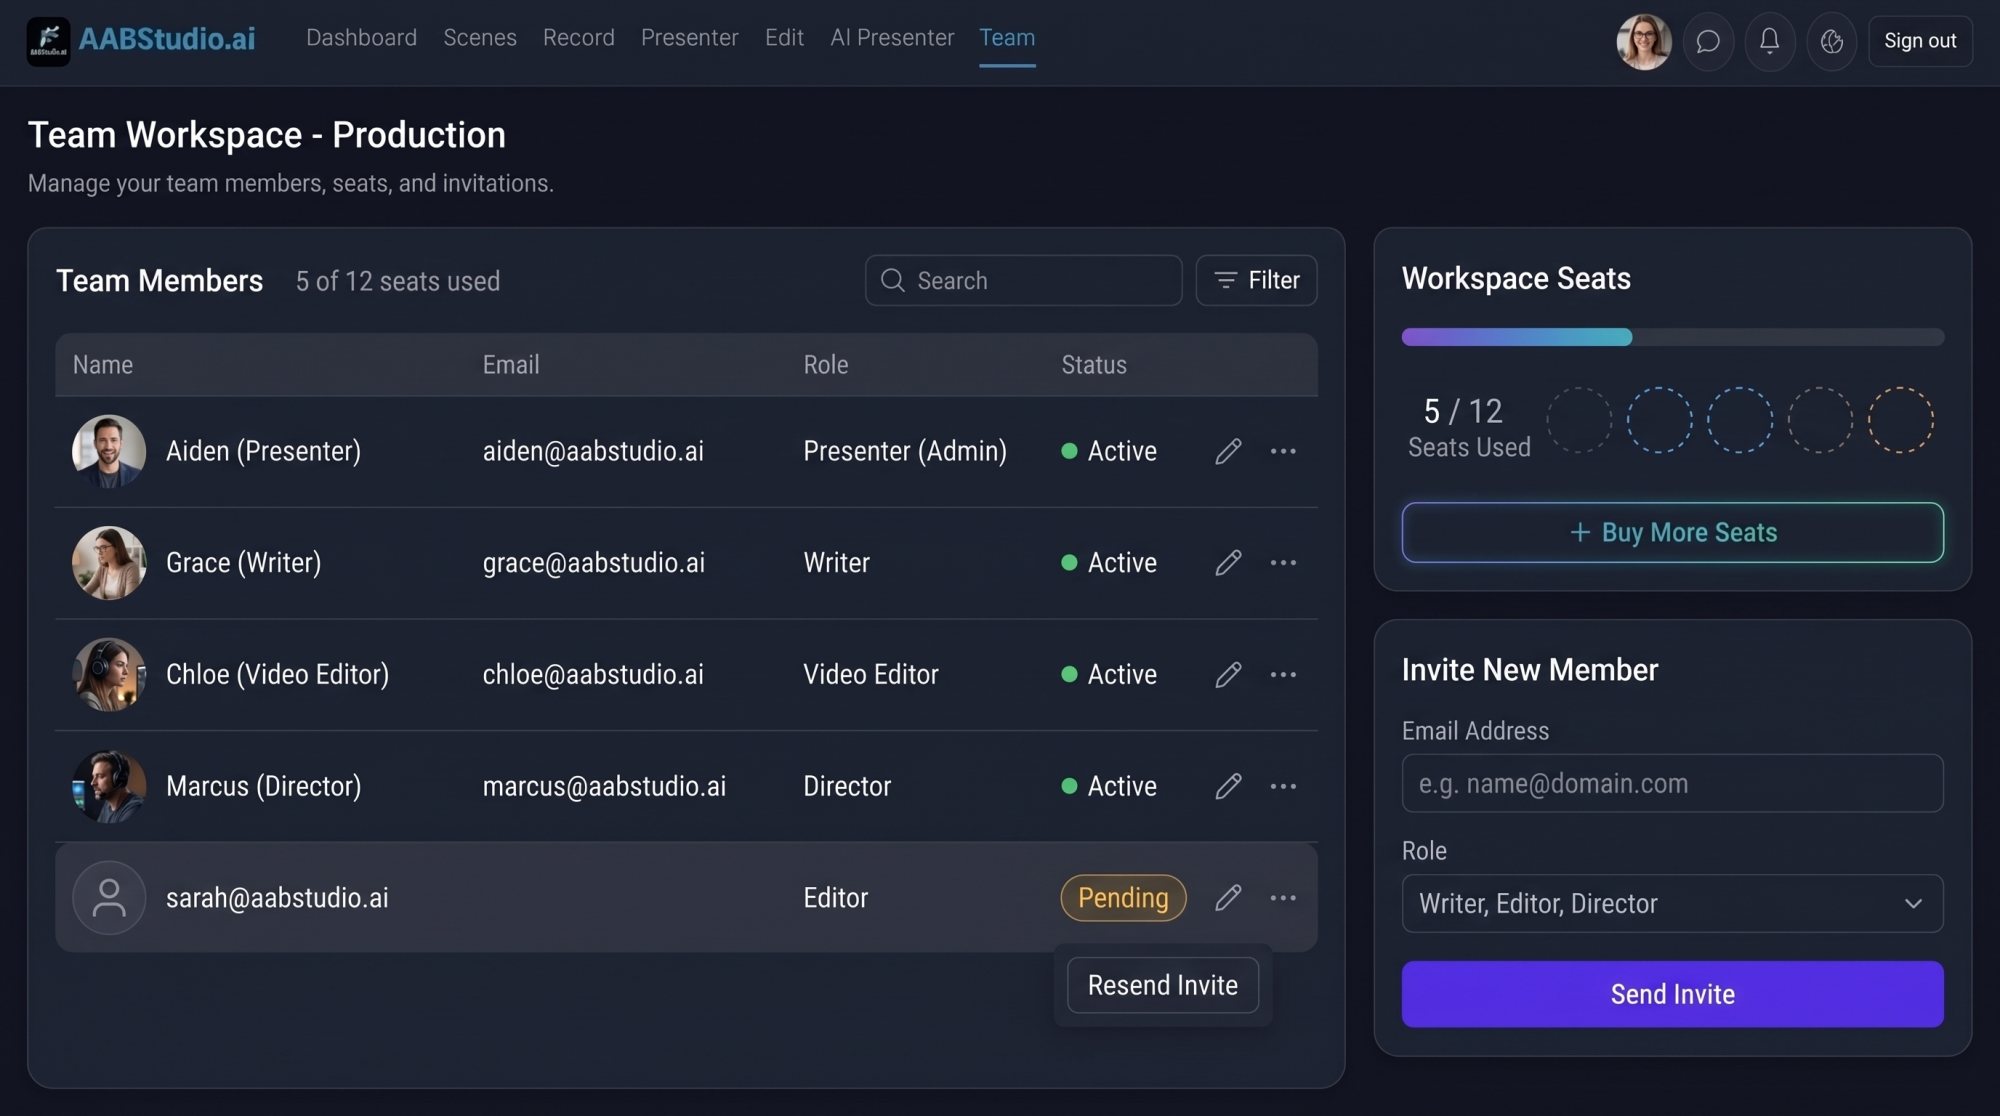Select the Team tab

(1007, 38)
